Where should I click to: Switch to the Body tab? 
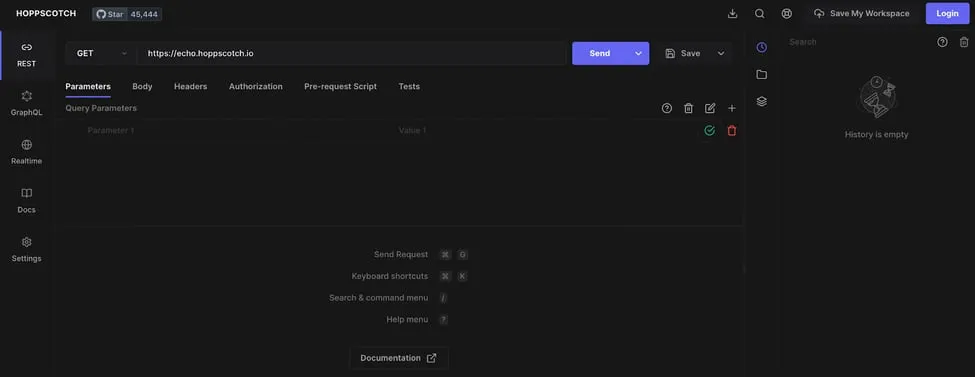142,86
